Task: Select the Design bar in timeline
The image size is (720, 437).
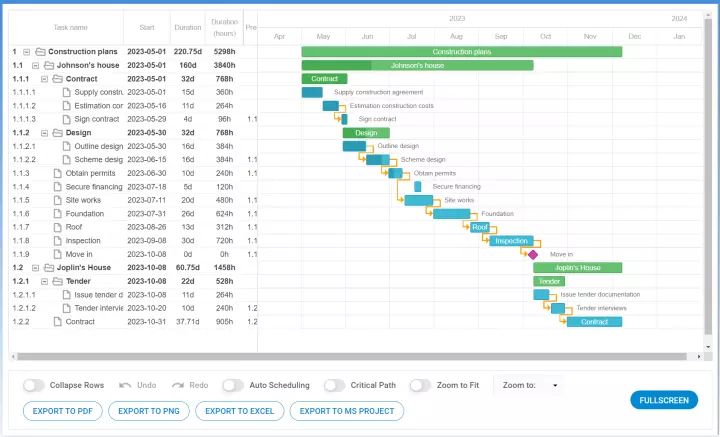Action: 366,133
